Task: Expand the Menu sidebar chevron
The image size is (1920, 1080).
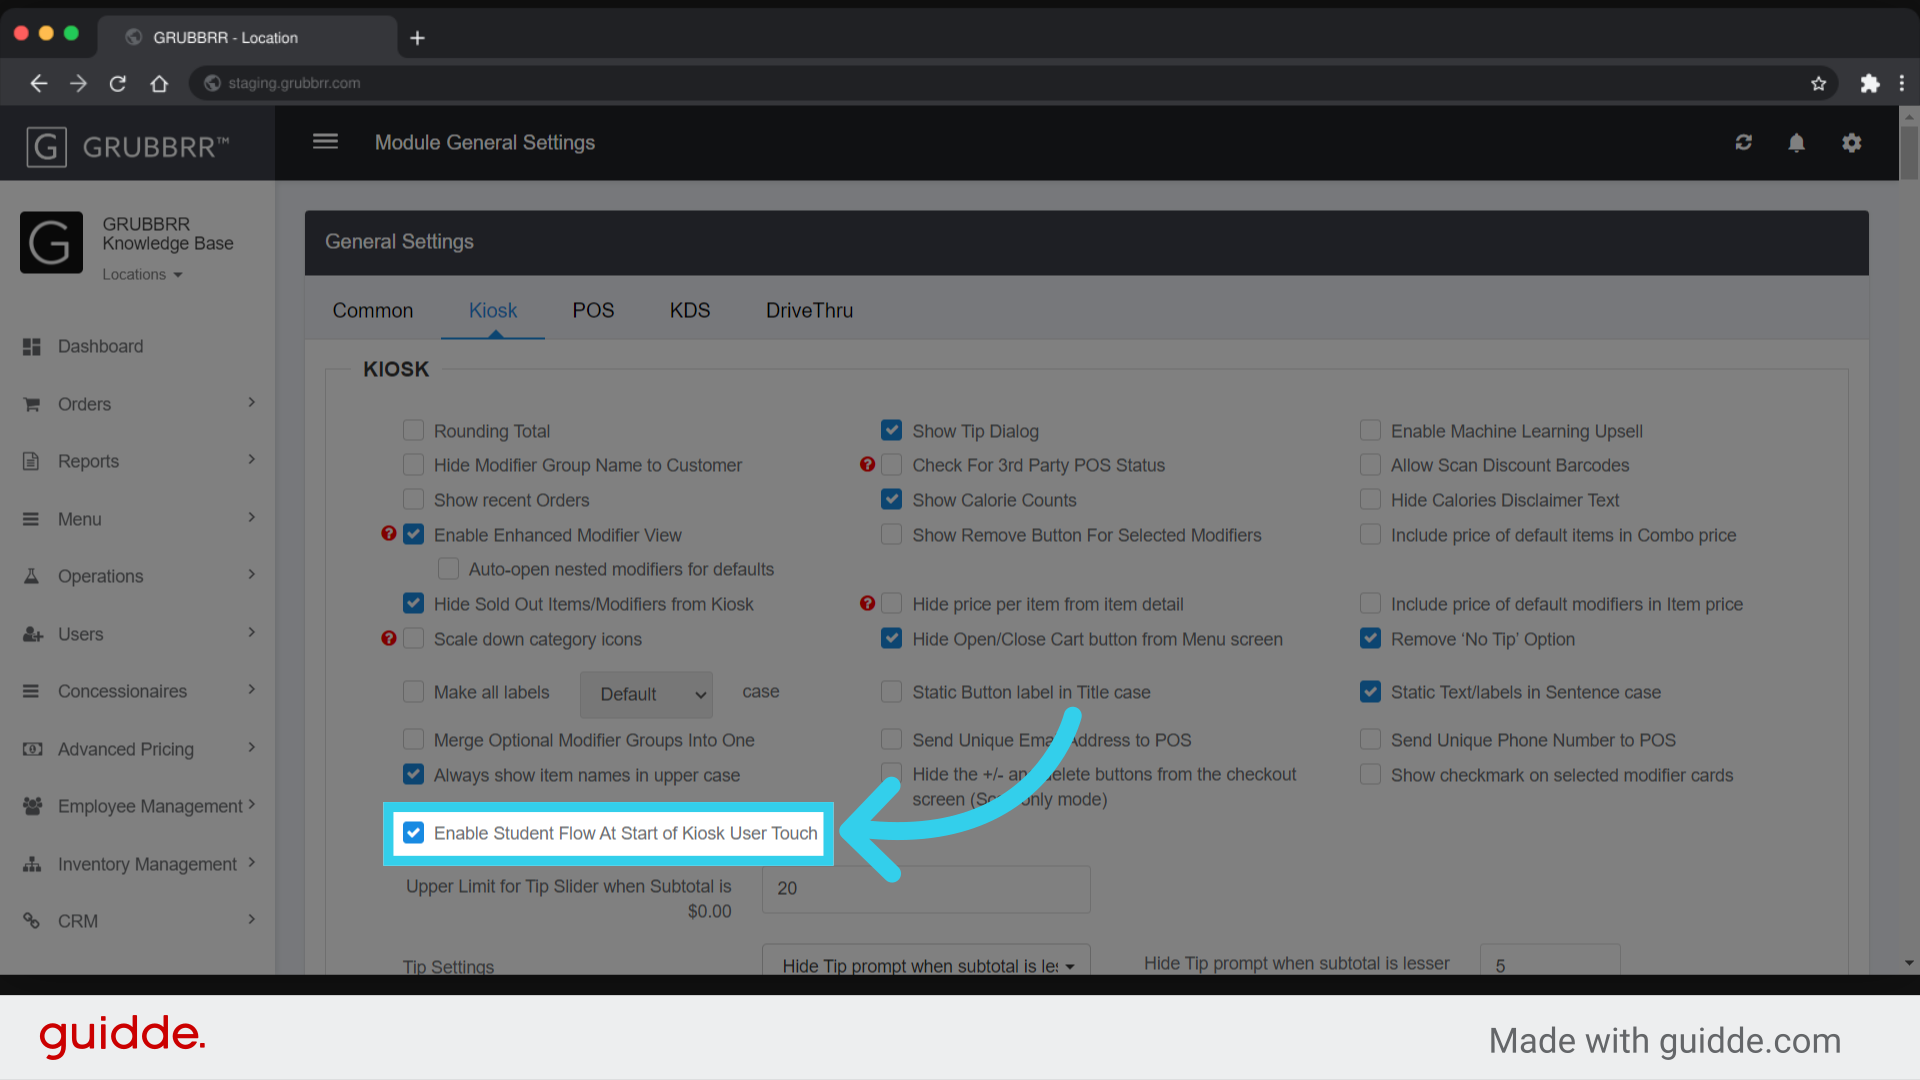Action: click(251, 517)
